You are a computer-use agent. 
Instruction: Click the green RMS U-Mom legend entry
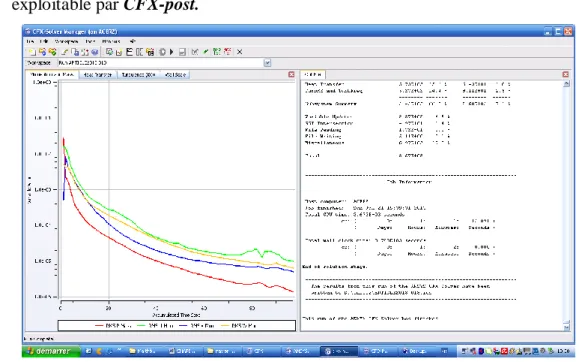point(155,326)
